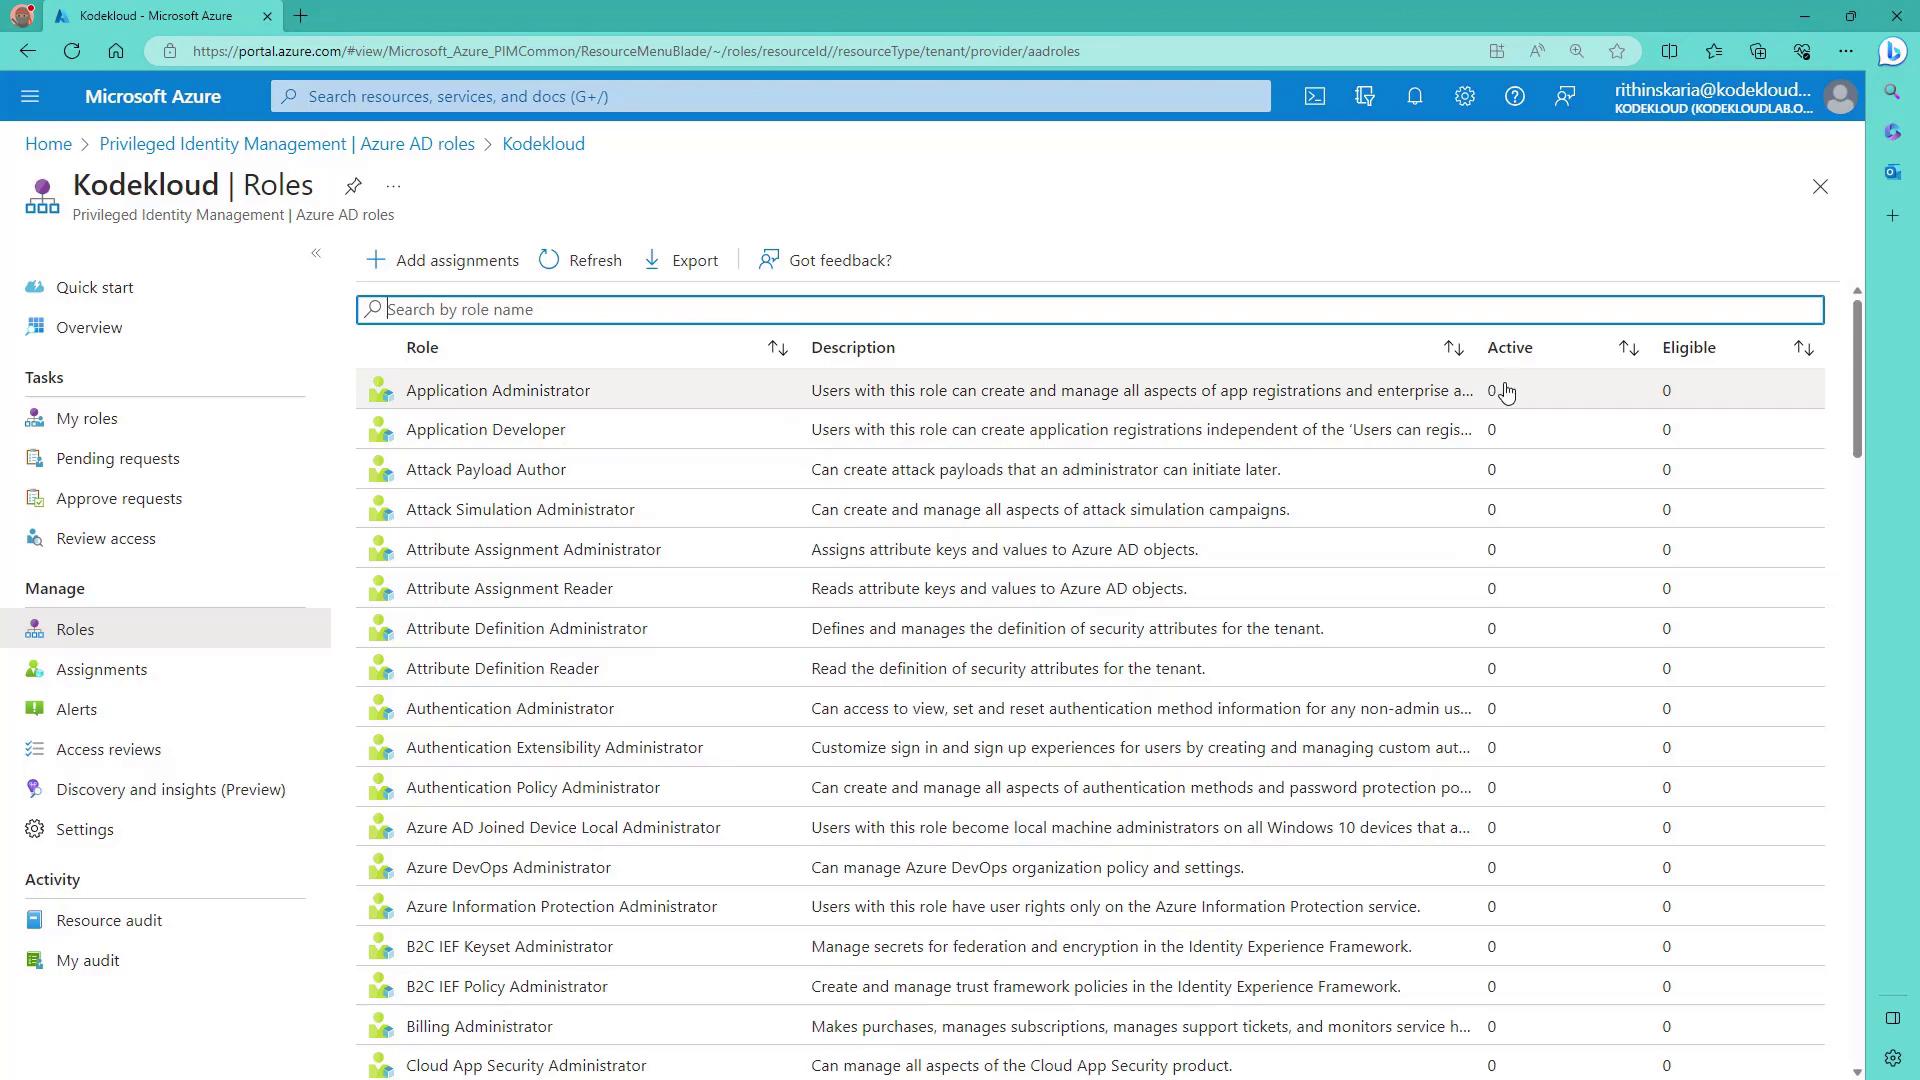
Task: Click Add assignments button
Action: [x=443, y=260]
